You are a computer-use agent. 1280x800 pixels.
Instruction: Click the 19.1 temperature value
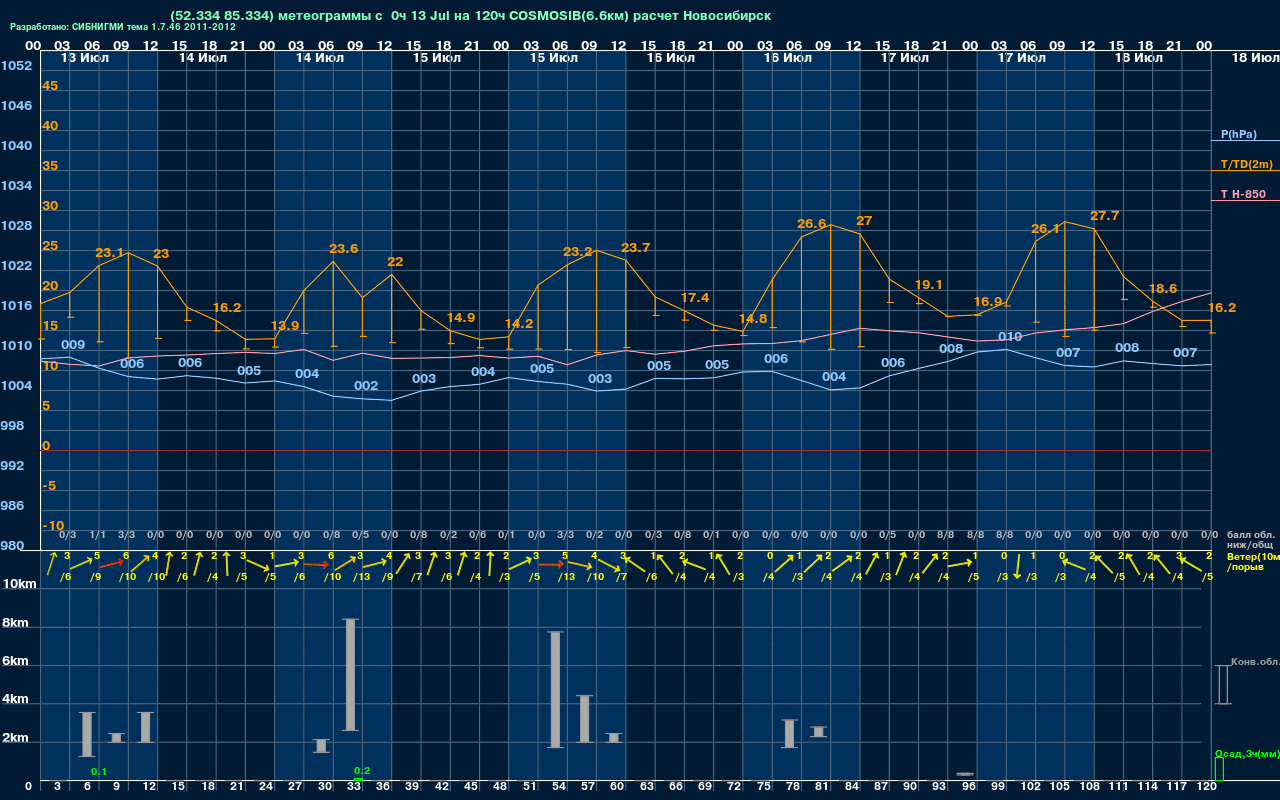point(929,285)
